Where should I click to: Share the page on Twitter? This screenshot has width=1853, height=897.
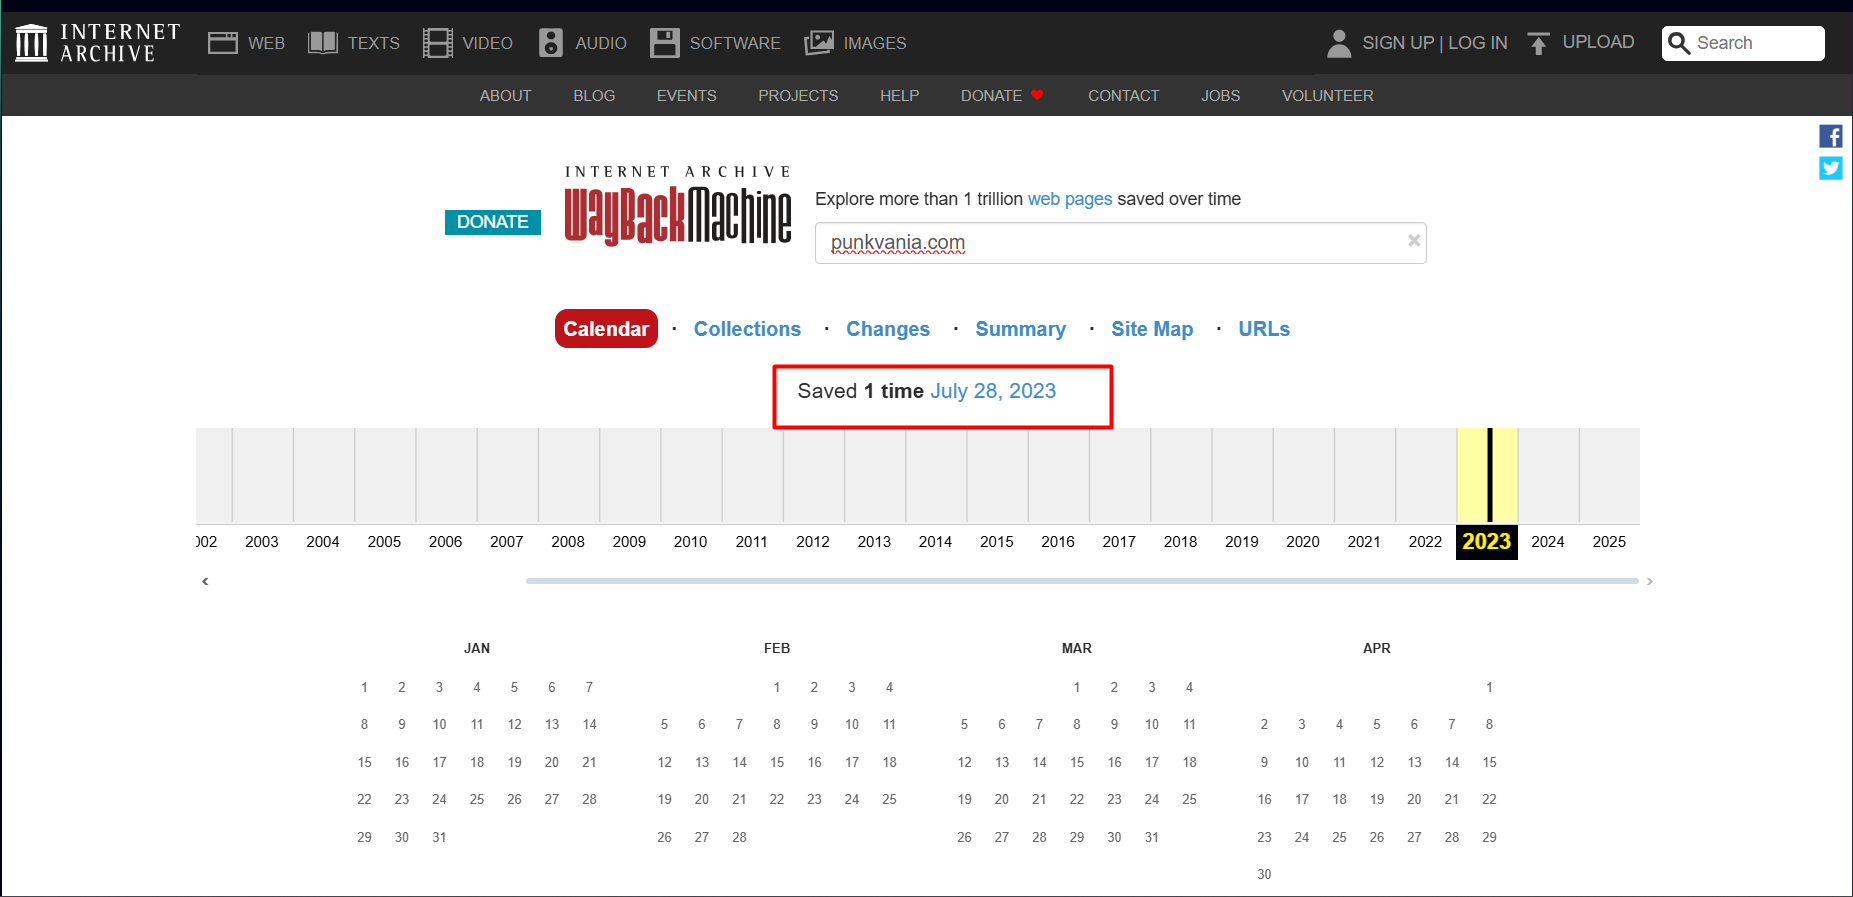pos(1831,168)
